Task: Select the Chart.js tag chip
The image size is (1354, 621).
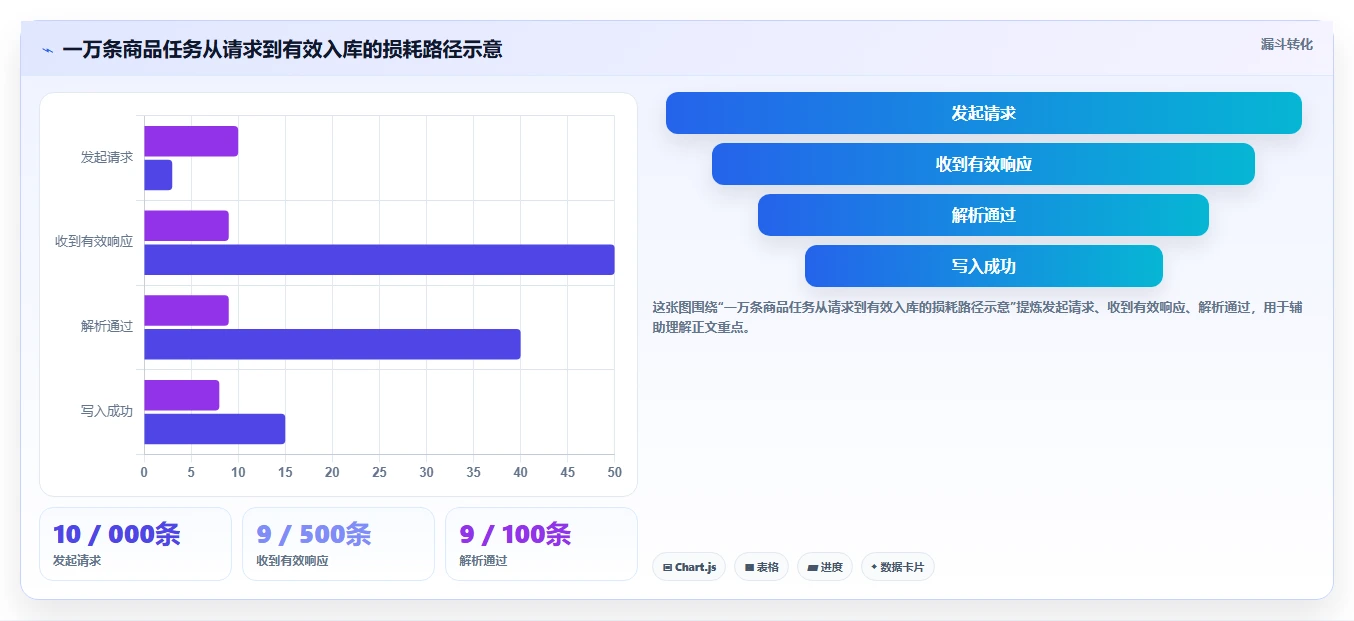Action: coord(689,567)
